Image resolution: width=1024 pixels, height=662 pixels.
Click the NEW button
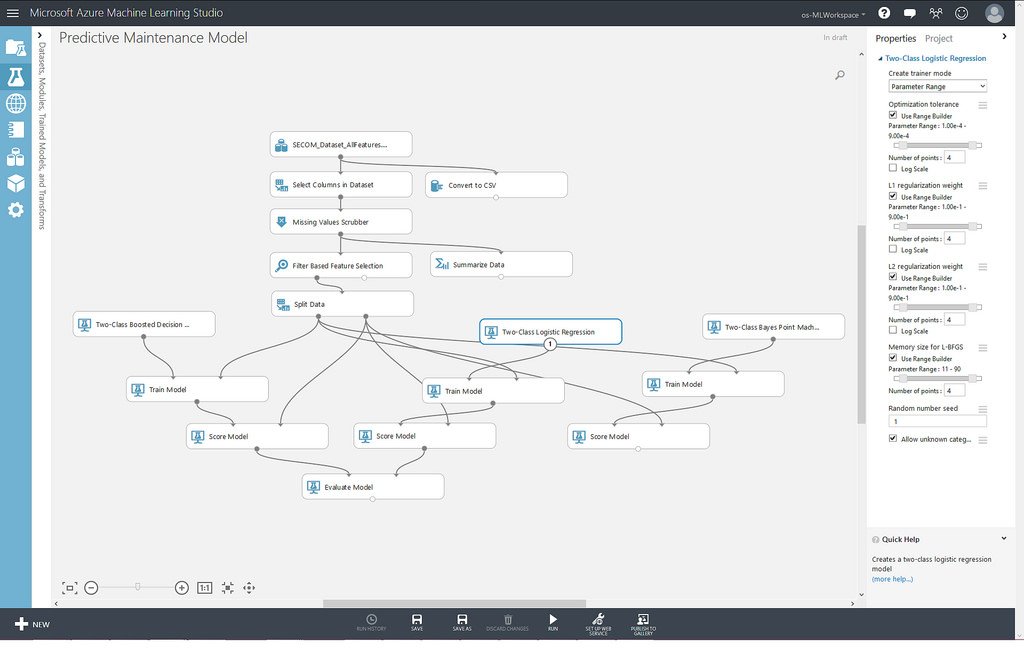point(32,624)
